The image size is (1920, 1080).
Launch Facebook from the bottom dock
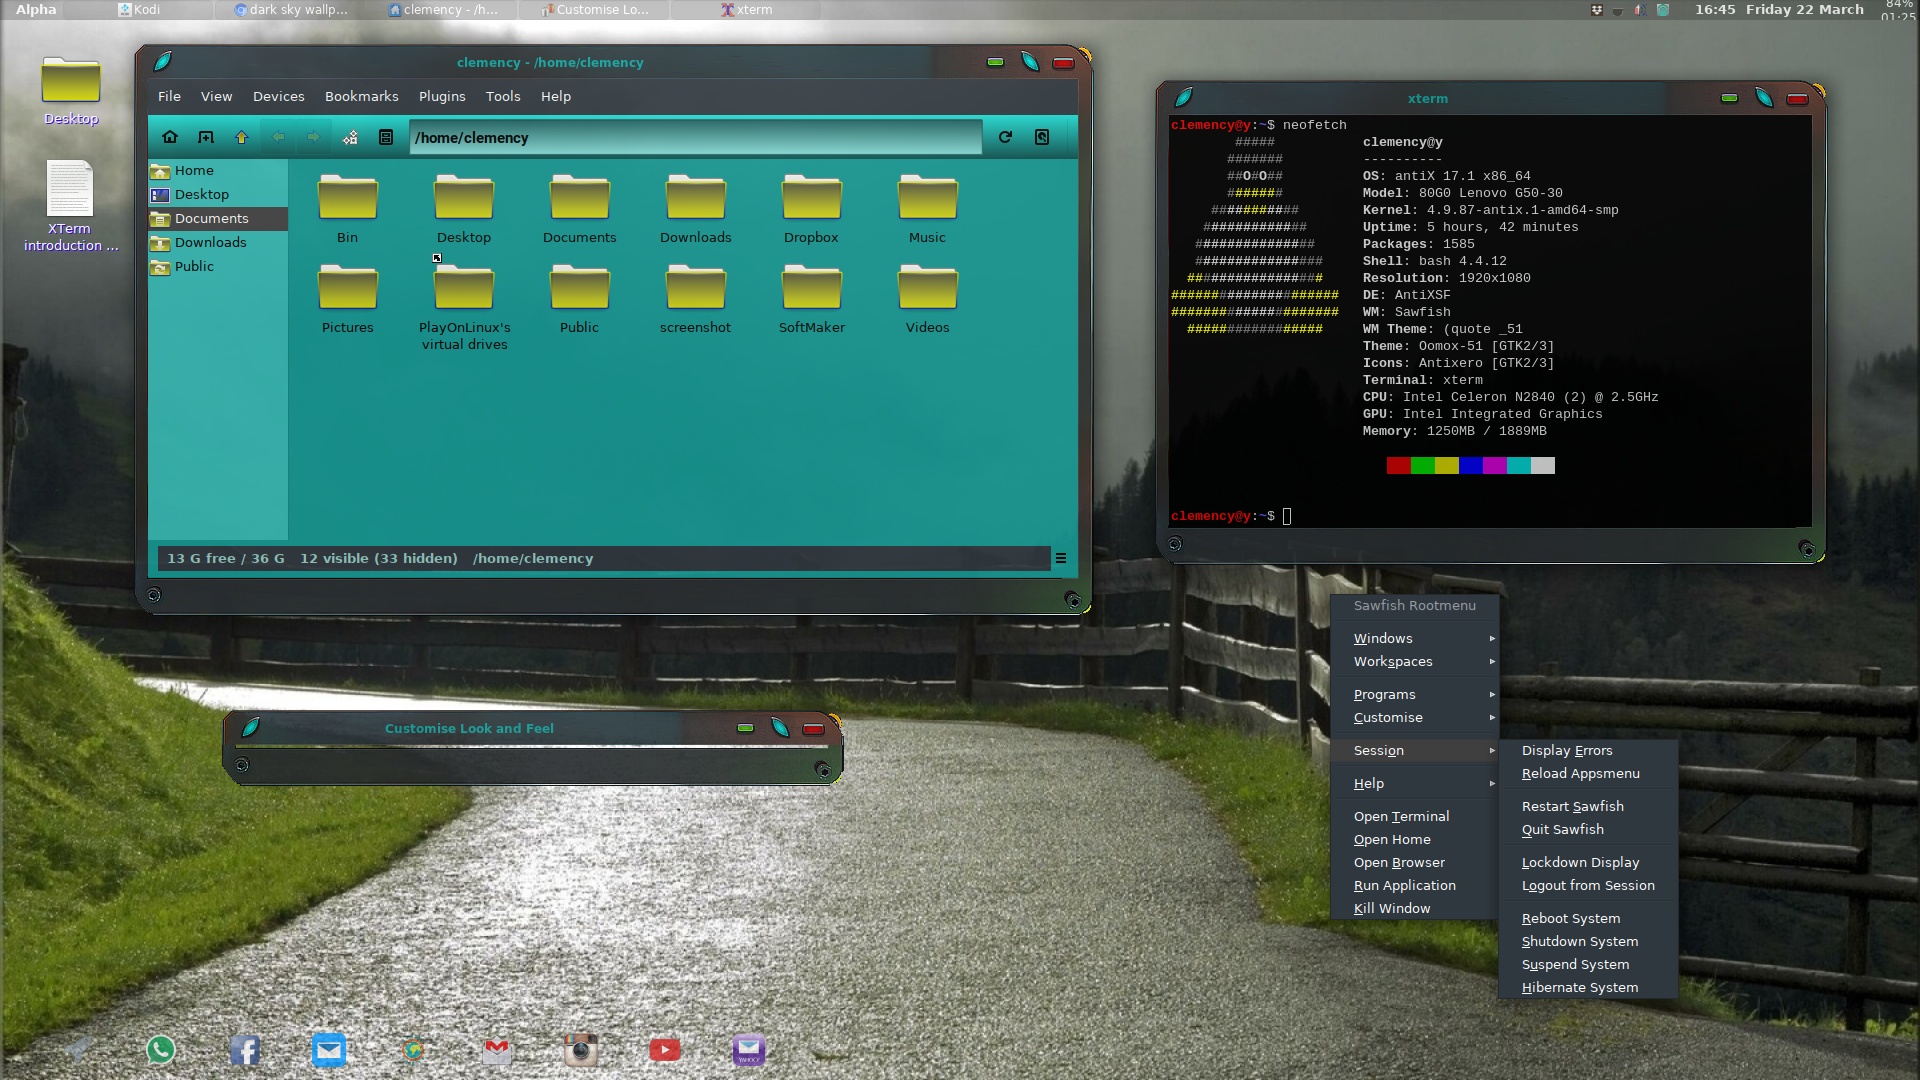245,1049
